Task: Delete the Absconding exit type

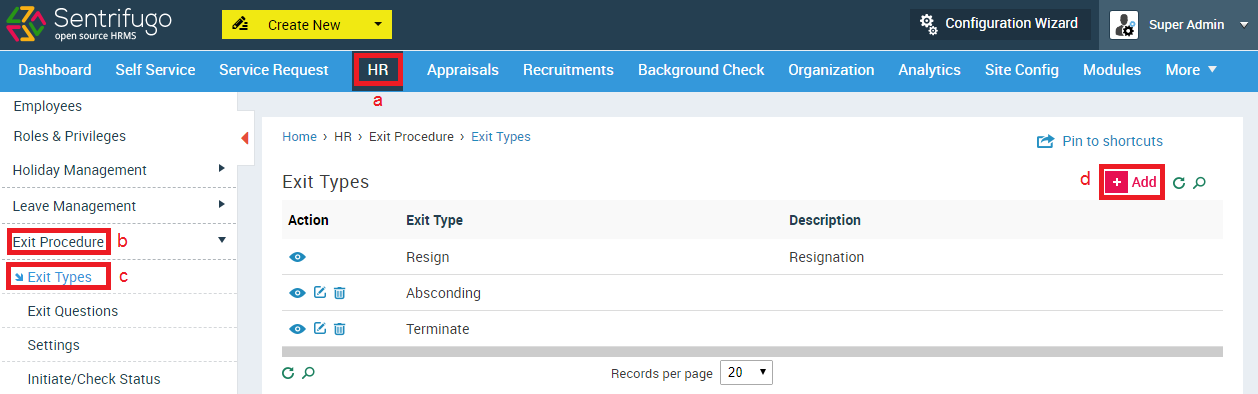Action: [x=339, y=293]
